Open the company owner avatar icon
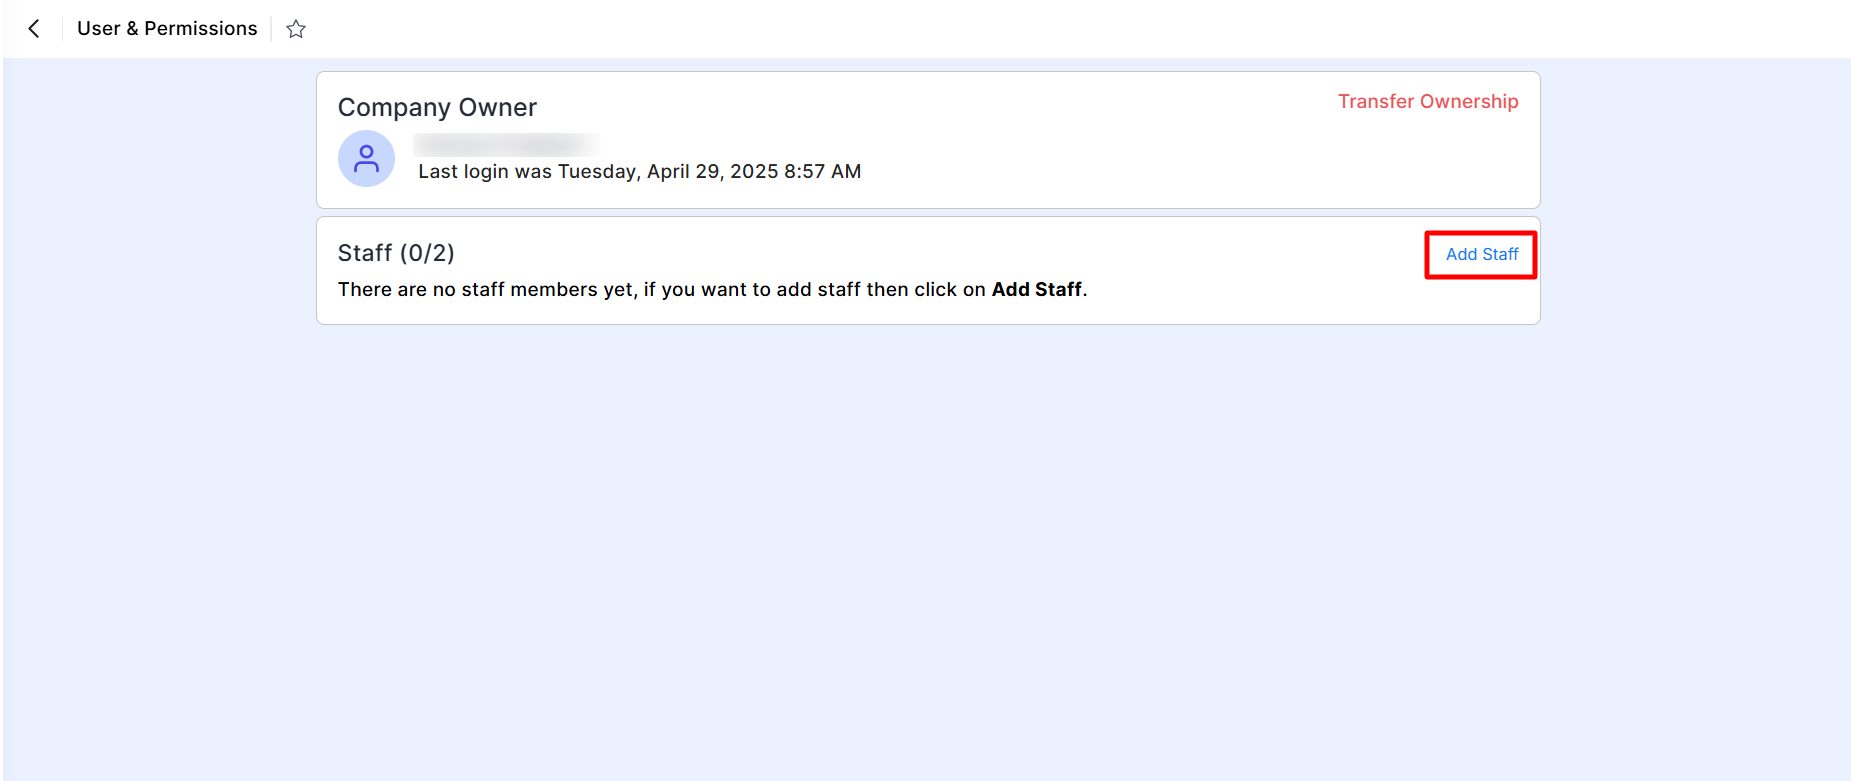1851x781 pixels. [366, 158]
